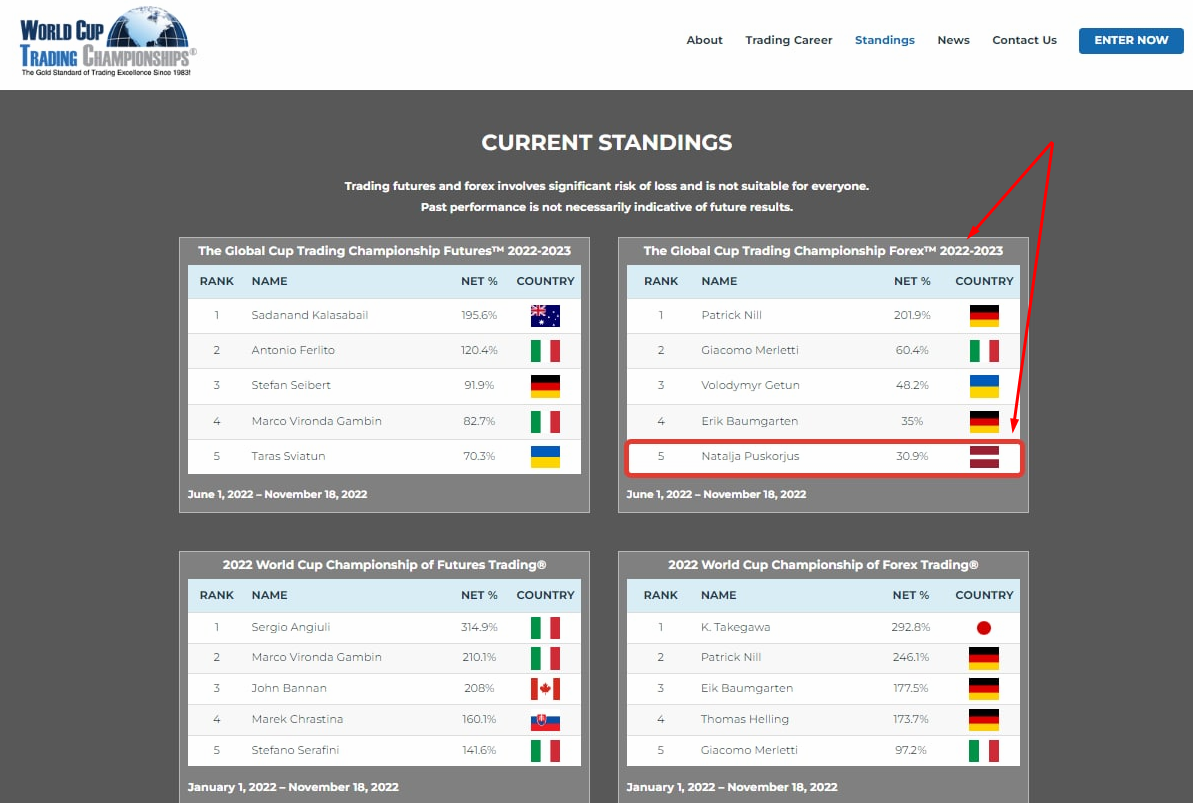Select the name Stefan Seibert

(291, 385)
